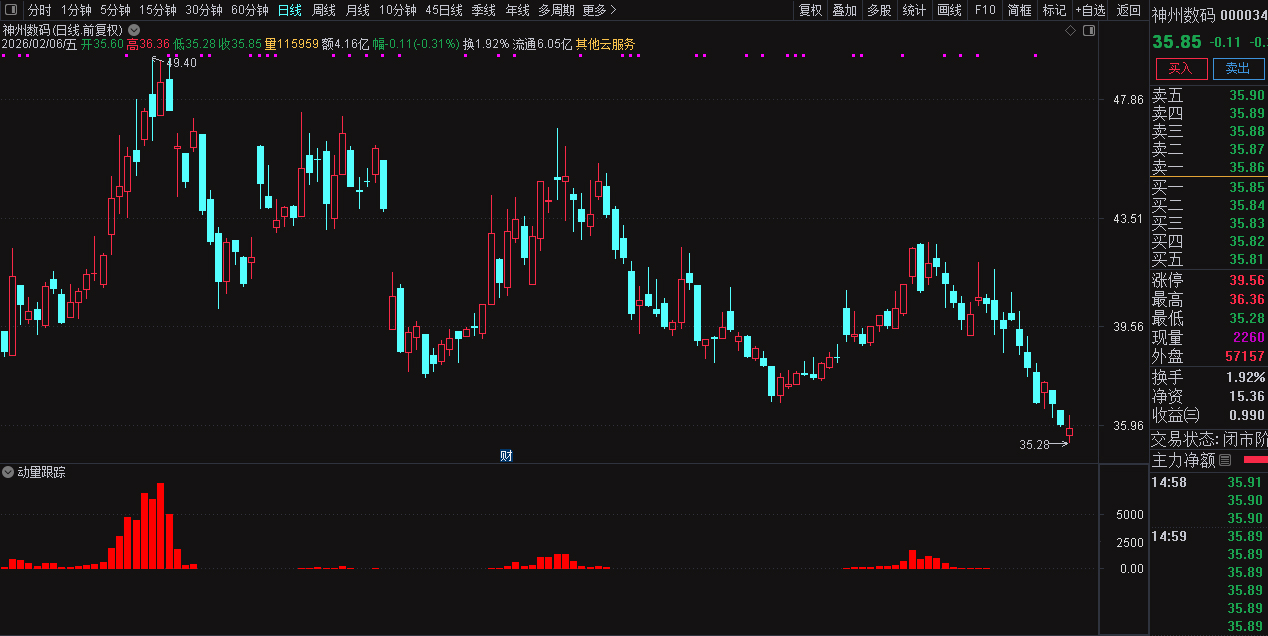This screenshot has width=1268, height=636.
Task: Switch to 简框 simple frame mode
Action: [1019, 9]
